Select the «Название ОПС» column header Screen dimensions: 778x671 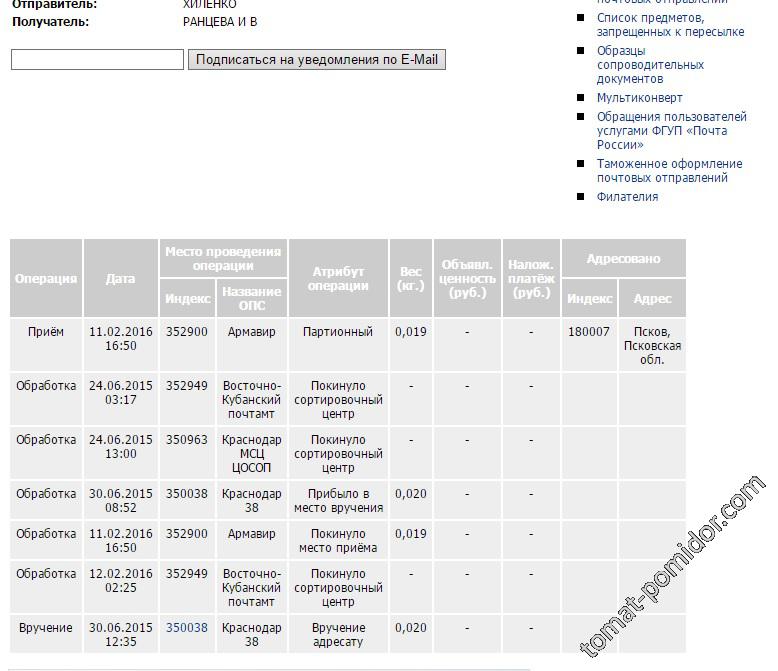251,299
